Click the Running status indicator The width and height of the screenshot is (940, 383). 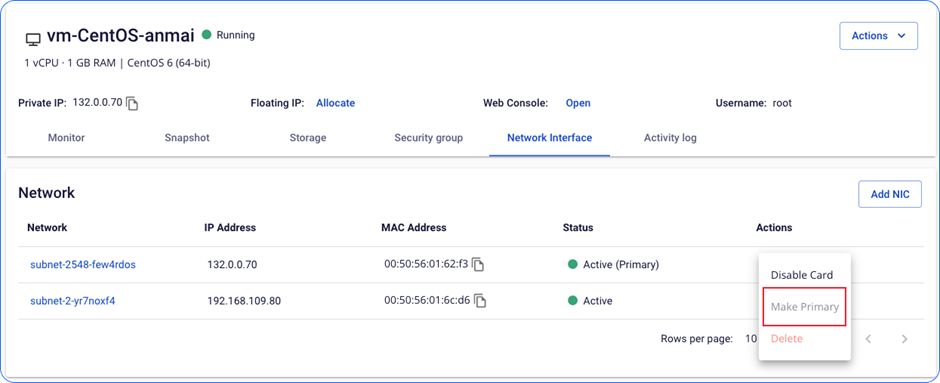pyautogui.click(x=228, y=35)
